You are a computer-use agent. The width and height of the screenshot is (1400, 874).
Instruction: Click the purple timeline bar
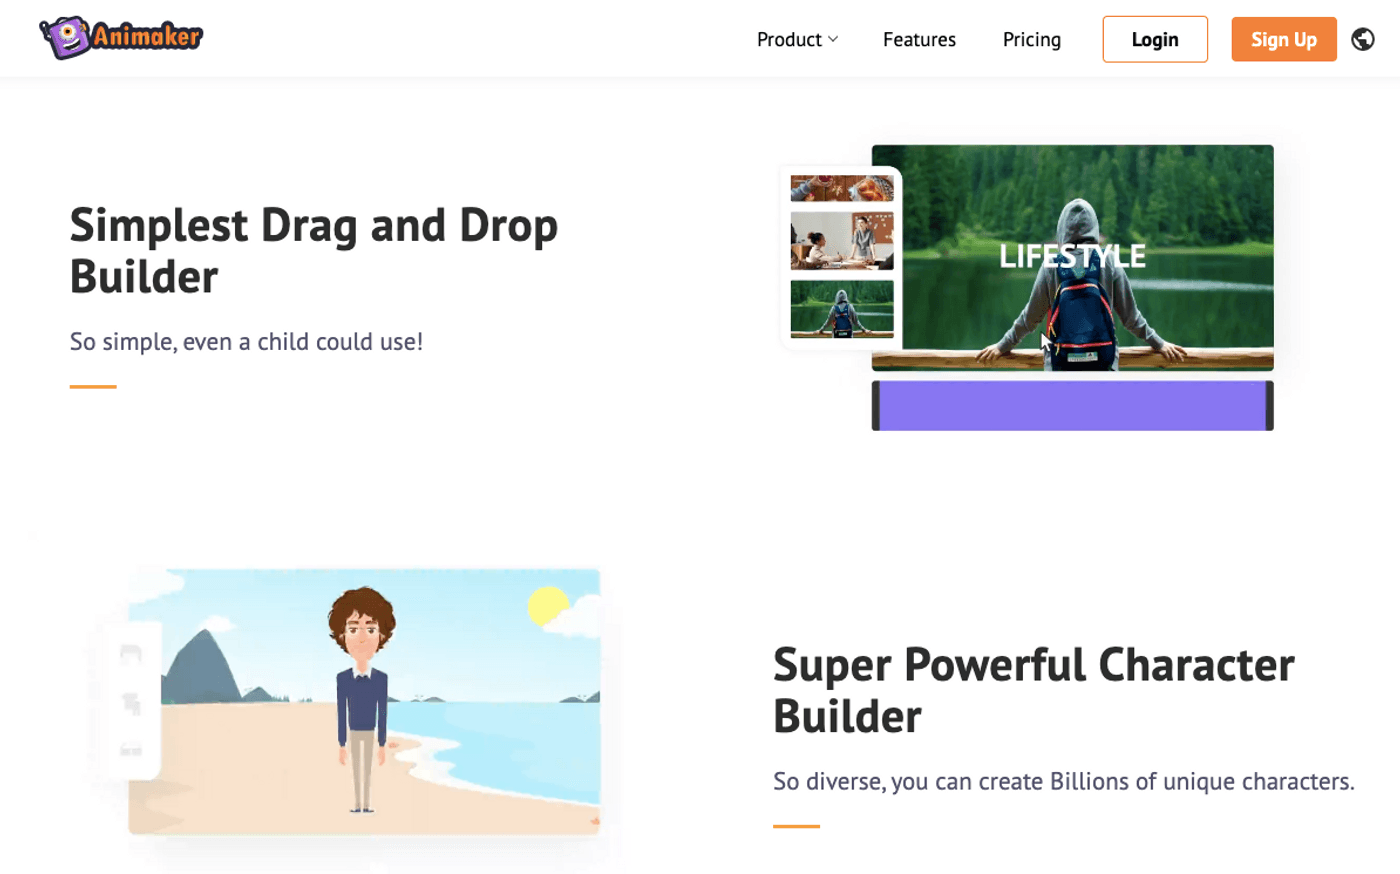coord(1072,406)
